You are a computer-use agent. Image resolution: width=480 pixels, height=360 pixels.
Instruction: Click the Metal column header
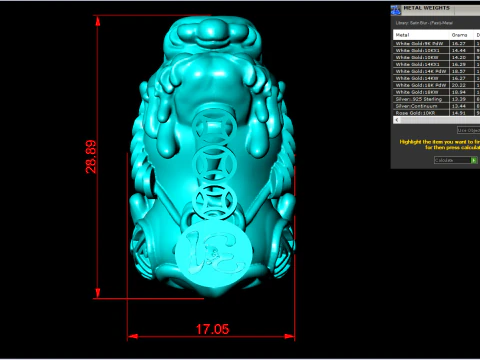421,35
